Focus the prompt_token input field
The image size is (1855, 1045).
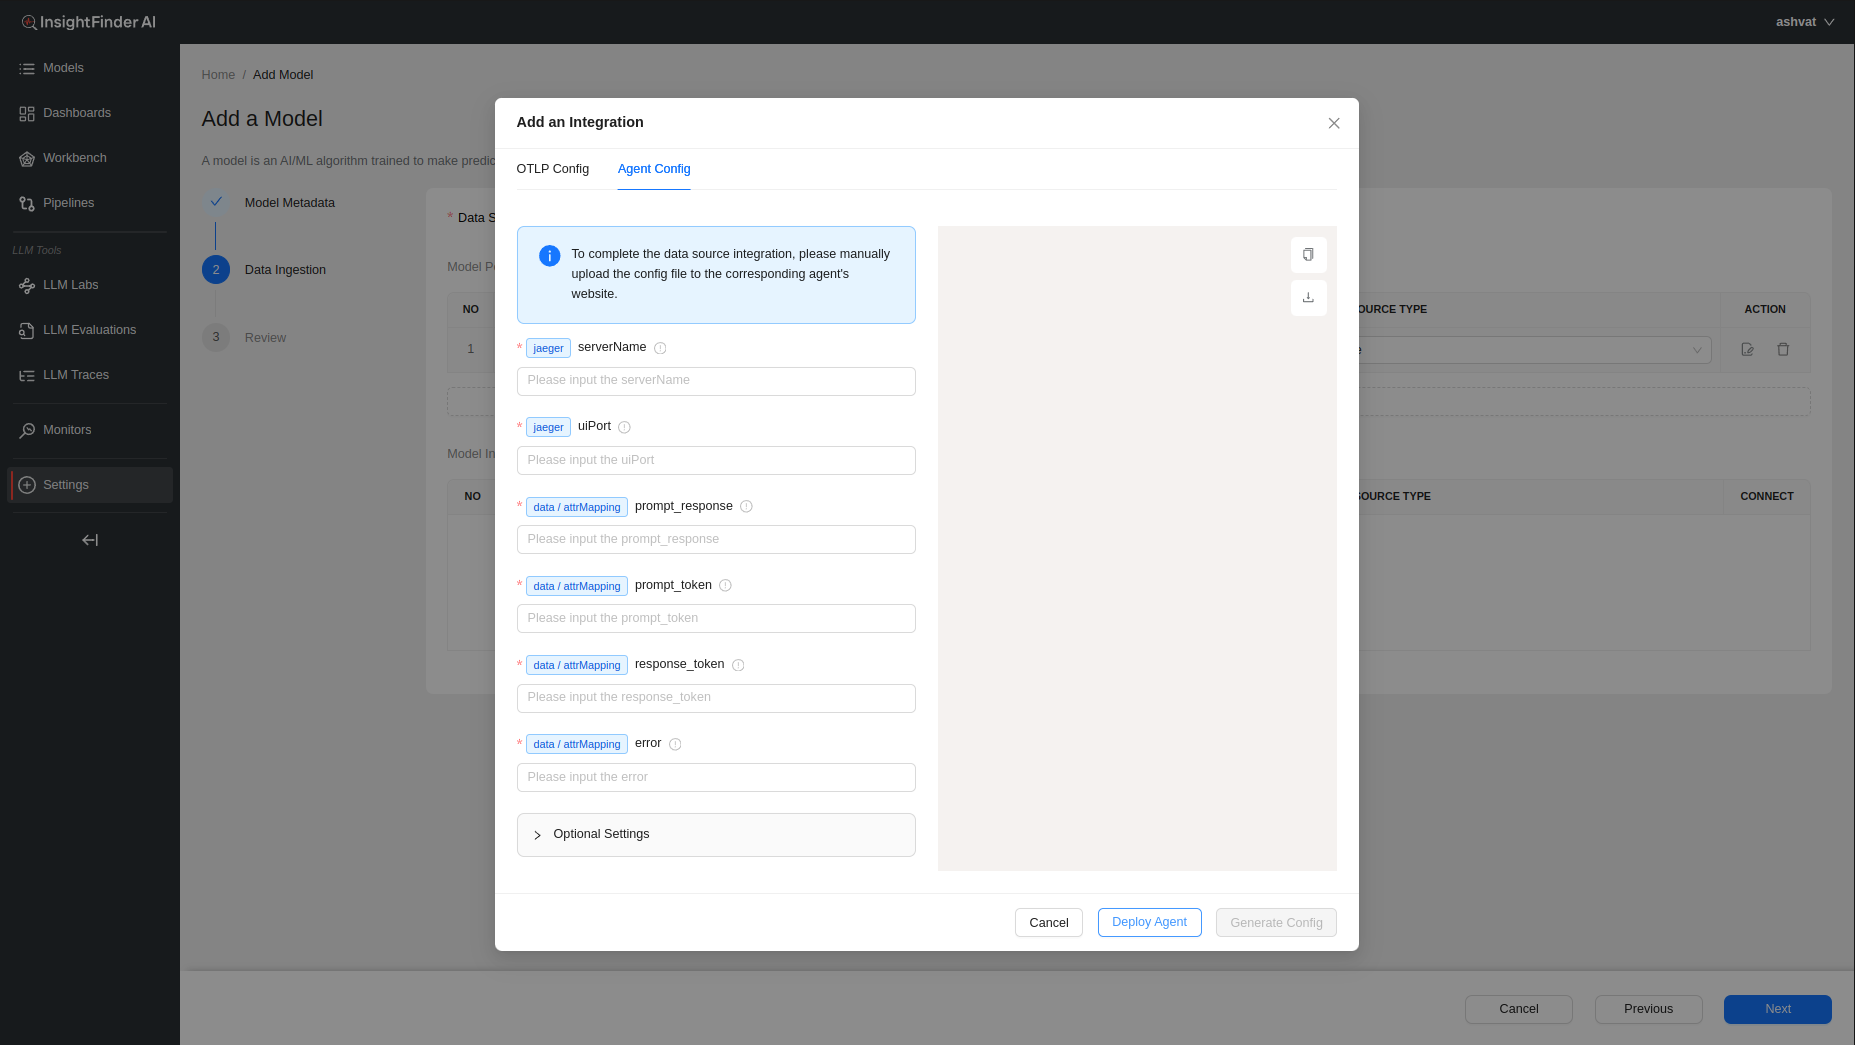[x=715, y=618]
